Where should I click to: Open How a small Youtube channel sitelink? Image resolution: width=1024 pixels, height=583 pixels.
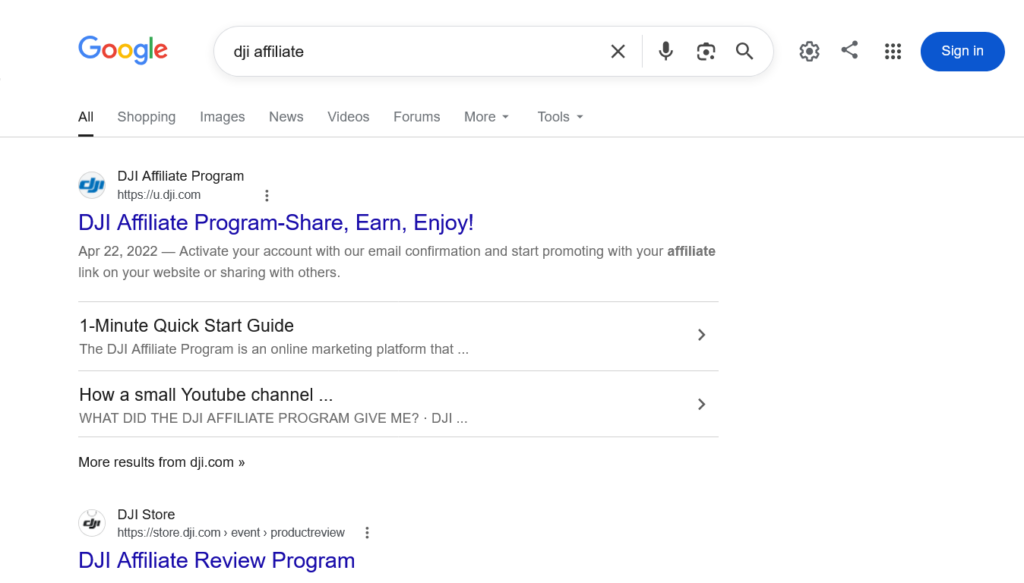(x=206, y=394)
